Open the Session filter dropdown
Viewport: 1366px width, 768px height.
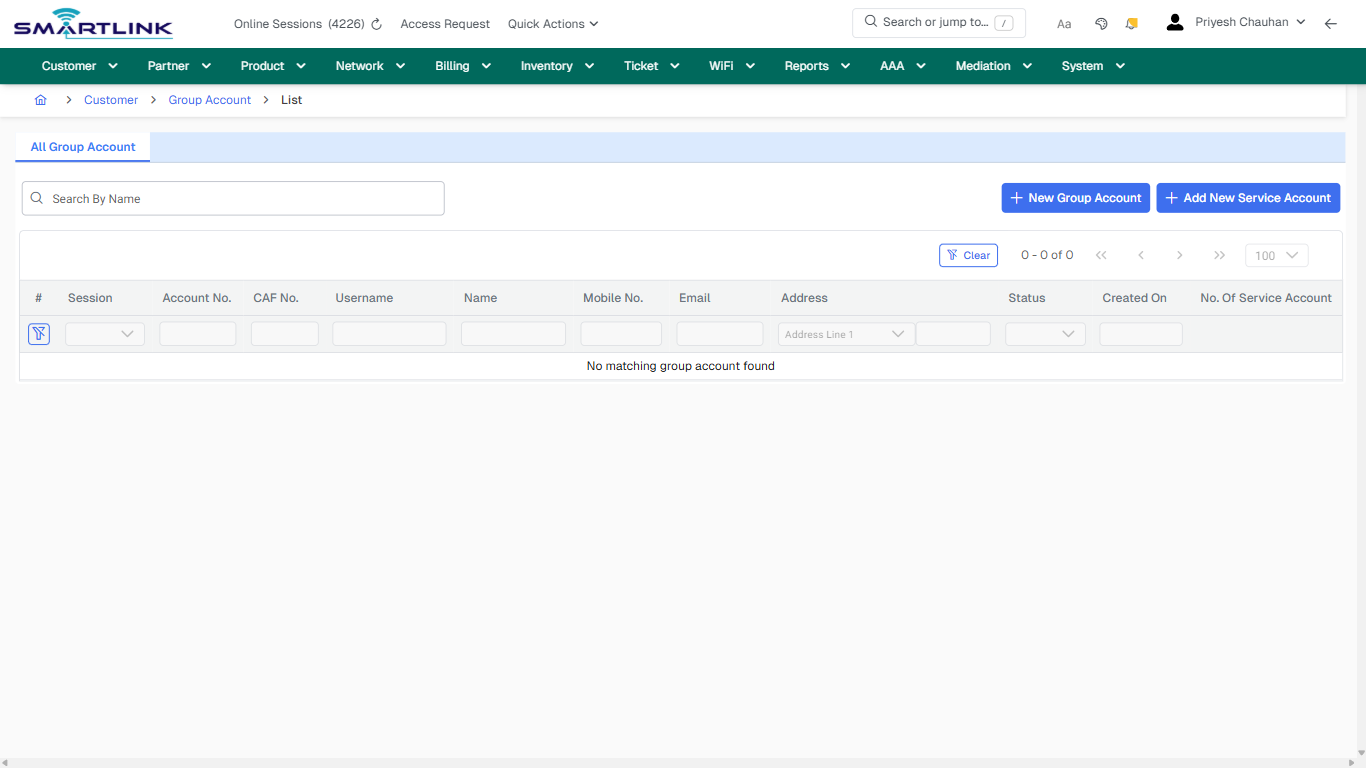pyautogui.click(x=104, y=333)
